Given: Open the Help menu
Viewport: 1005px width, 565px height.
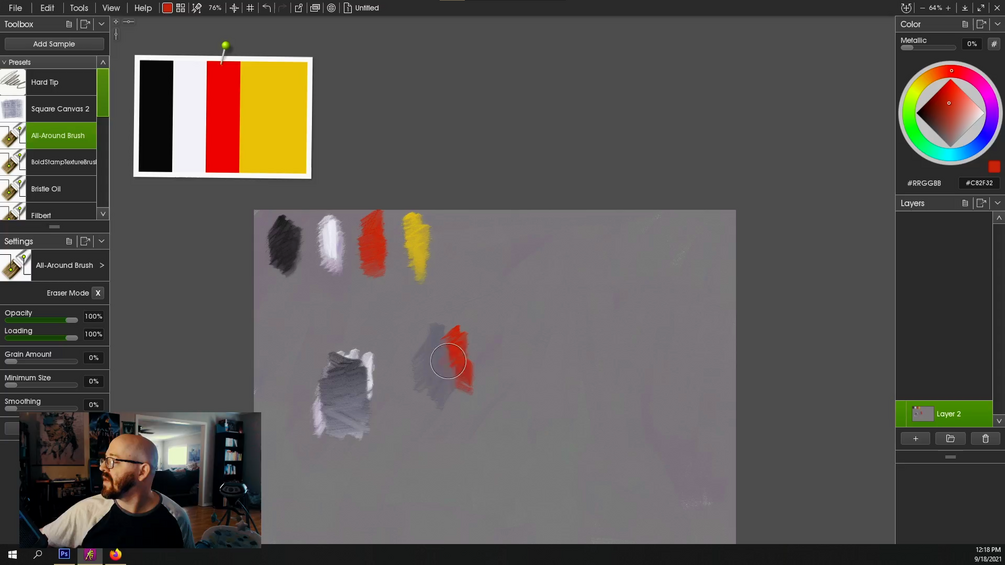Looking at the screenshot, I should pyautogui.click(x=143, y=8).
